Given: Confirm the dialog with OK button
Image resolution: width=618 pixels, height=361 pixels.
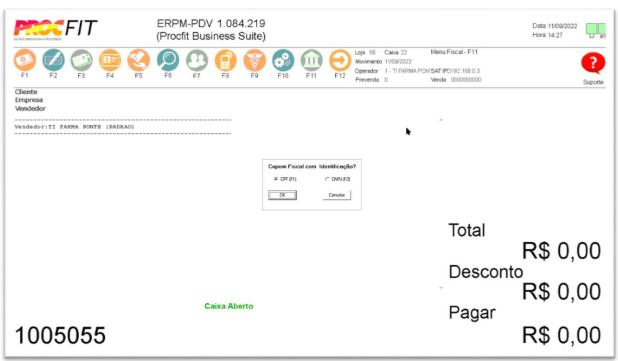Looking at the screenshot, I should pyautogui.click(x=282, y=195).
